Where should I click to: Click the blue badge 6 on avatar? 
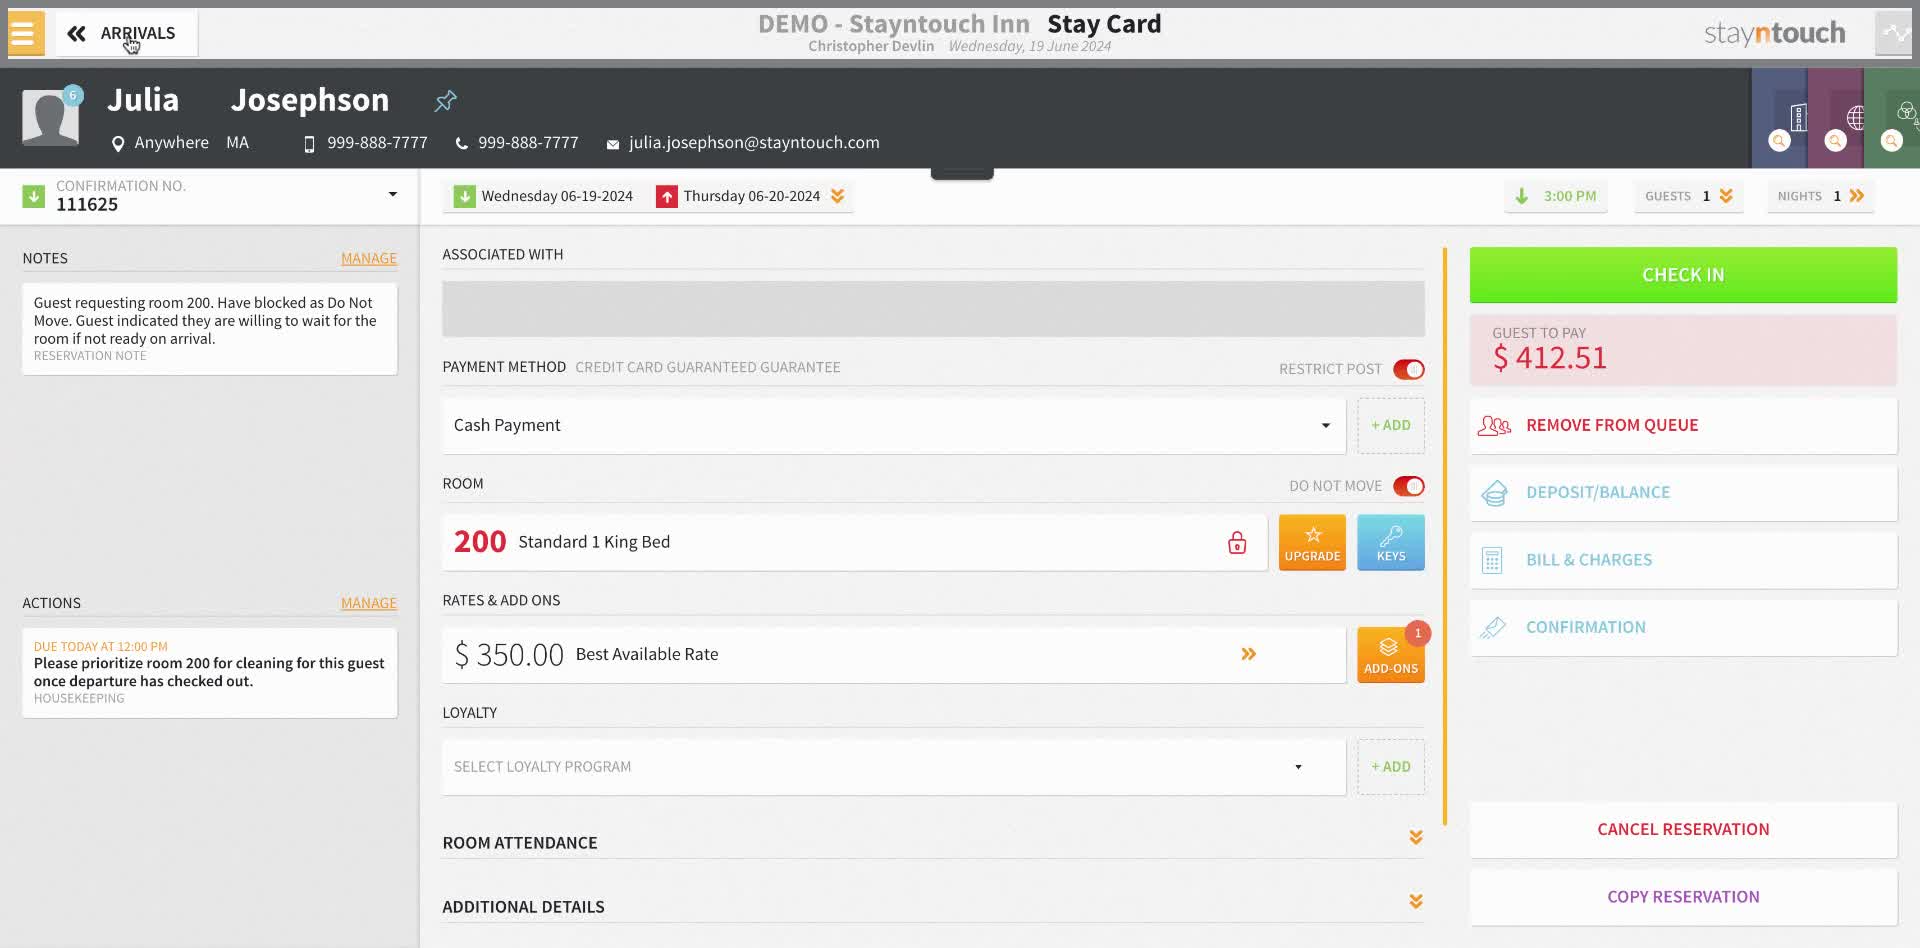[x=72, y=95]
